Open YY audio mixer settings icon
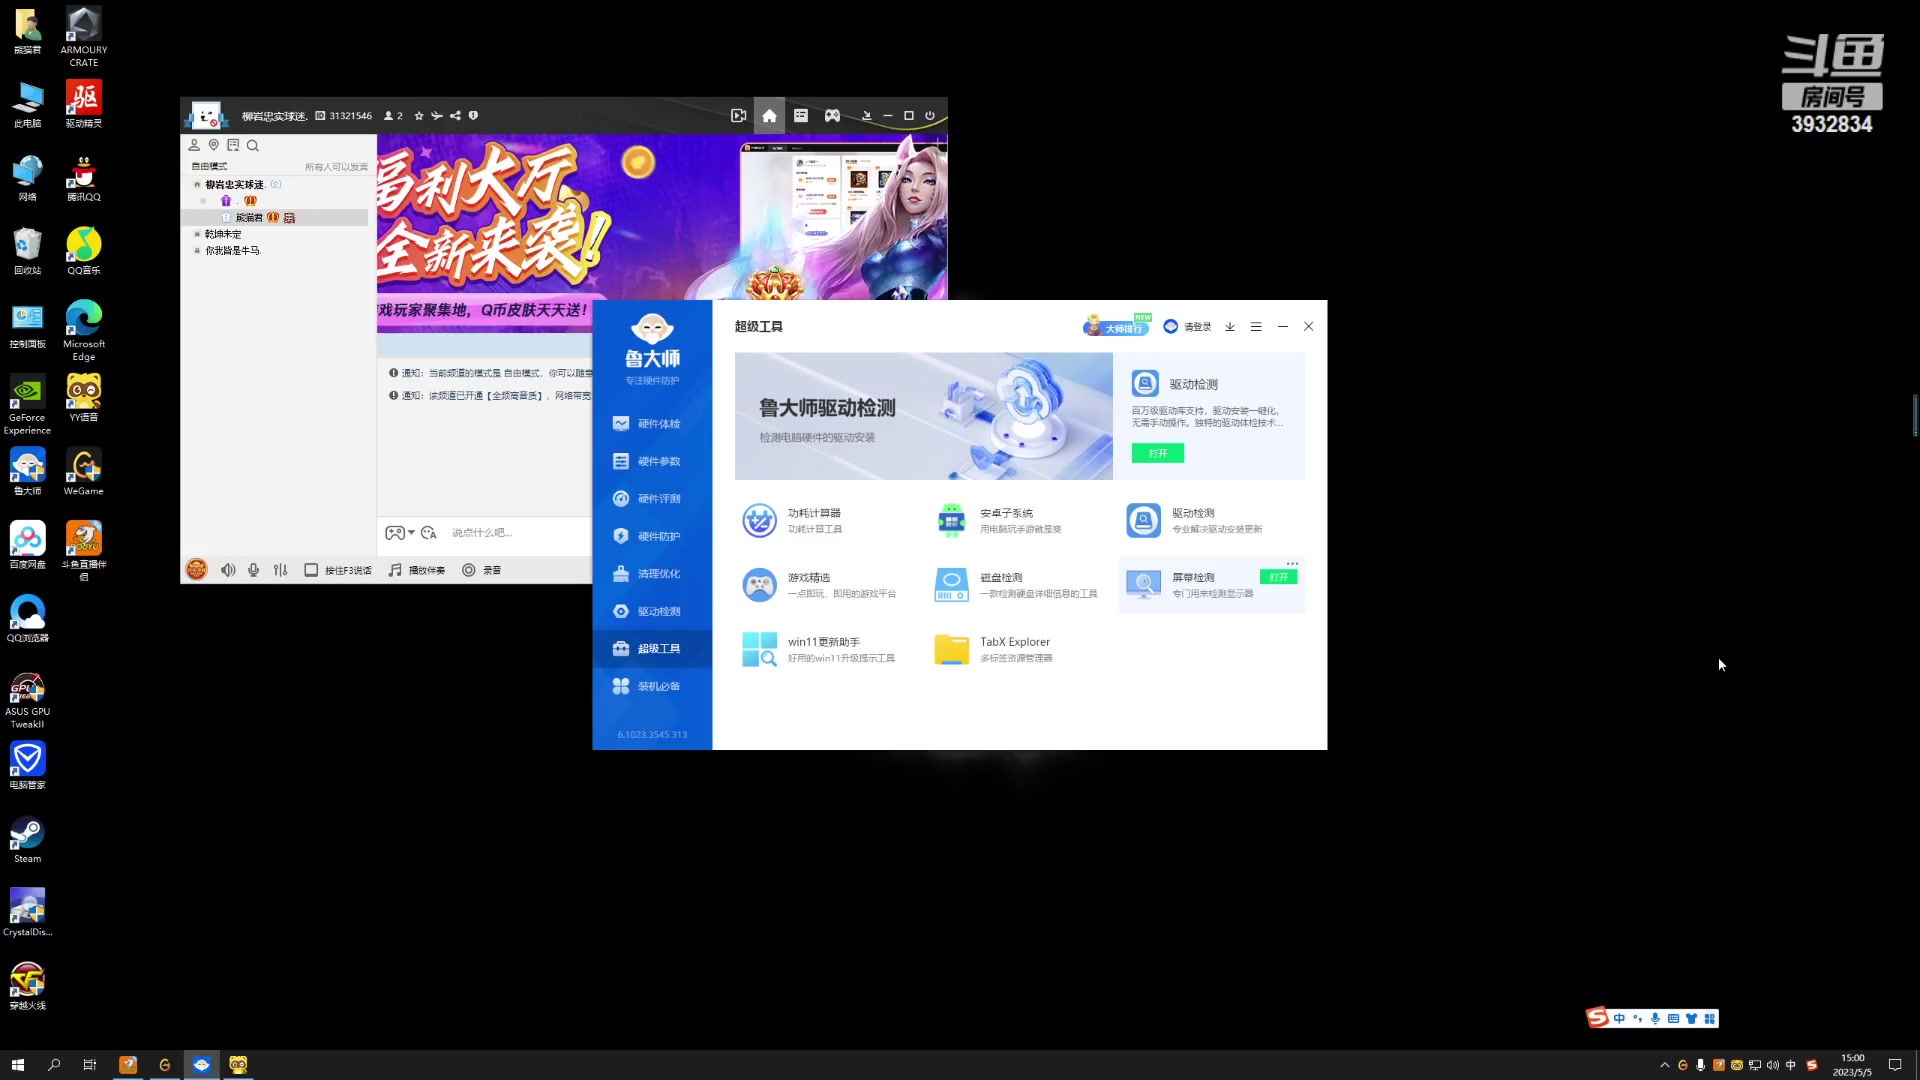Viewport: 1920px width, 1080px height. 280,570
